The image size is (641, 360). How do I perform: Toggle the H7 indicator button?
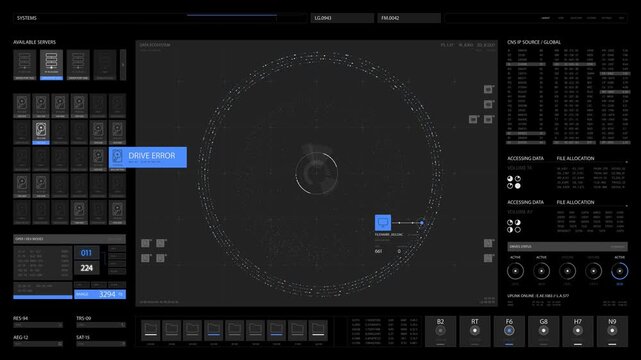[x=578, y=331]
